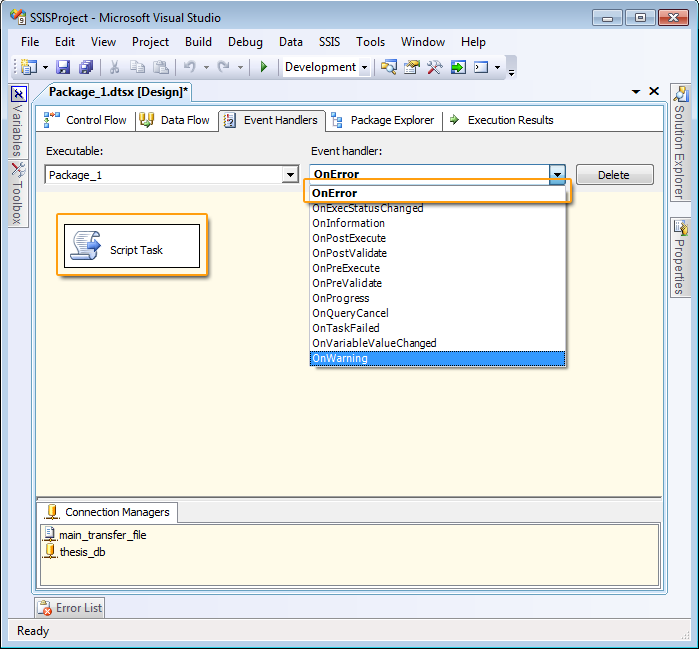Image resolution: width=699 pixels, height=649 pixels.
Task: Choose OnPreExecute in the event list
Action: point(437,268)
